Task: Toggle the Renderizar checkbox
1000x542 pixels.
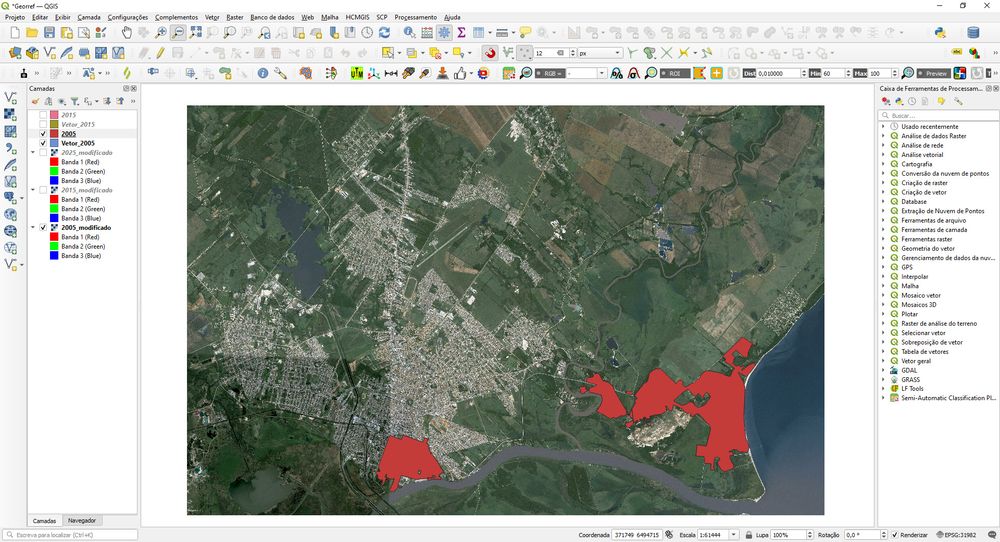Action: point(895,535)
